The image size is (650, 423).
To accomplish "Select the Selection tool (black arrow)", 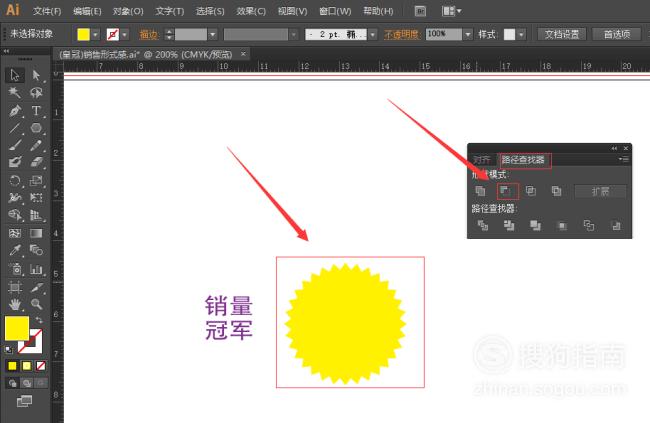I will [x=15, y=75].
